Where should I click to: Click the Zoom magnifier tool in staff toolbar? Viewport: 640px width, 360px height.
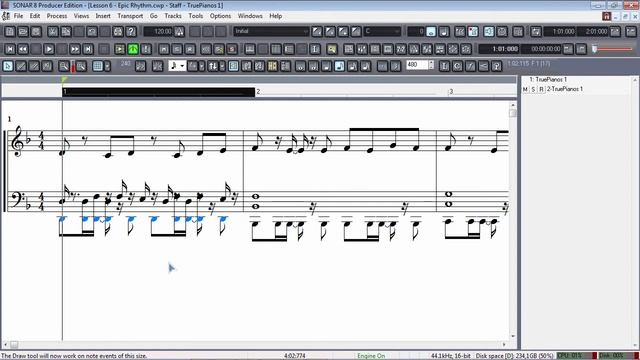(64, 66)
